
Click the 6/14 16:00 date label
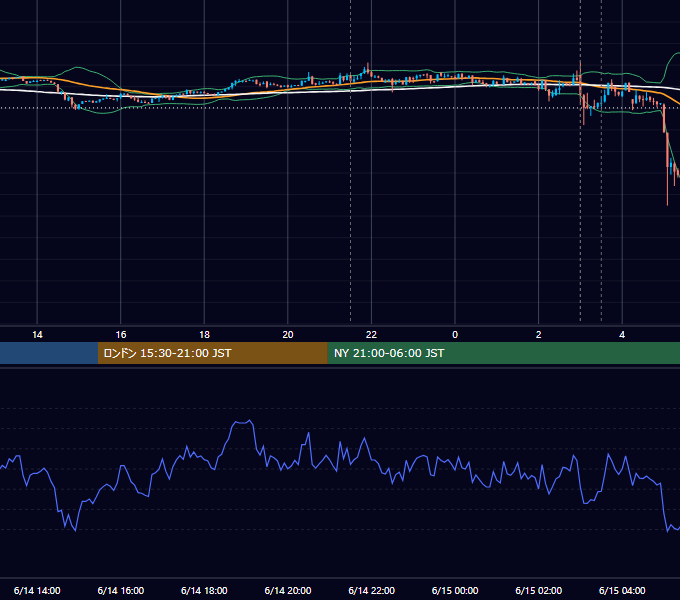121,590
